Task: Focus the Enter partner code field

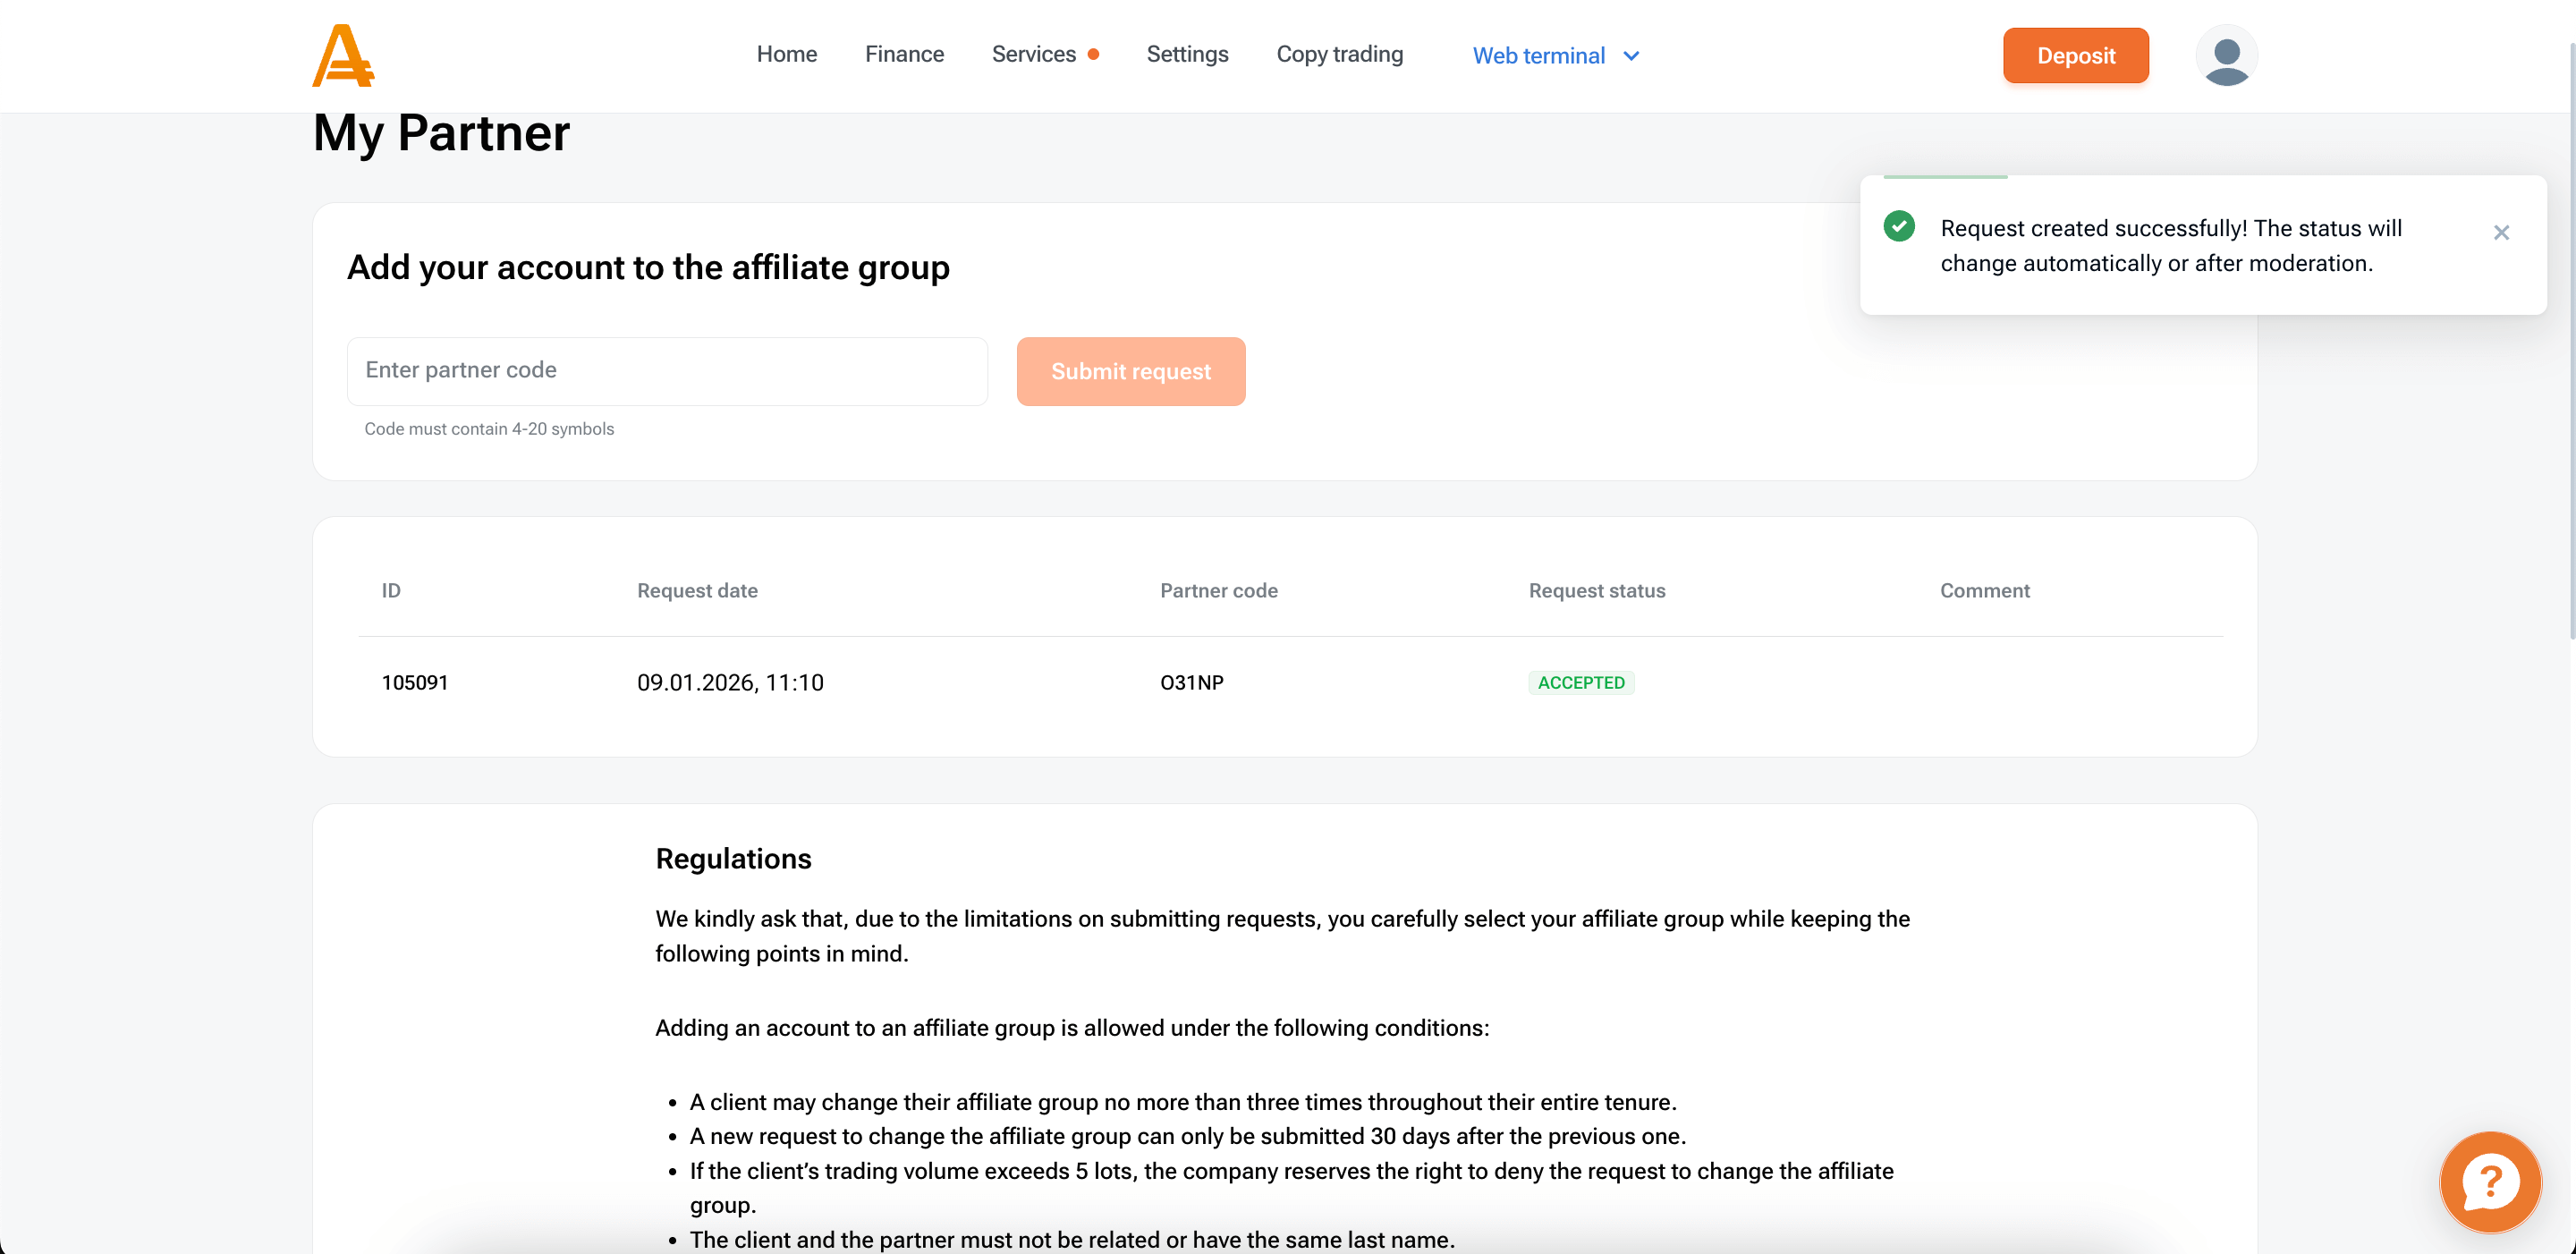Action: (x=667, y=371)
